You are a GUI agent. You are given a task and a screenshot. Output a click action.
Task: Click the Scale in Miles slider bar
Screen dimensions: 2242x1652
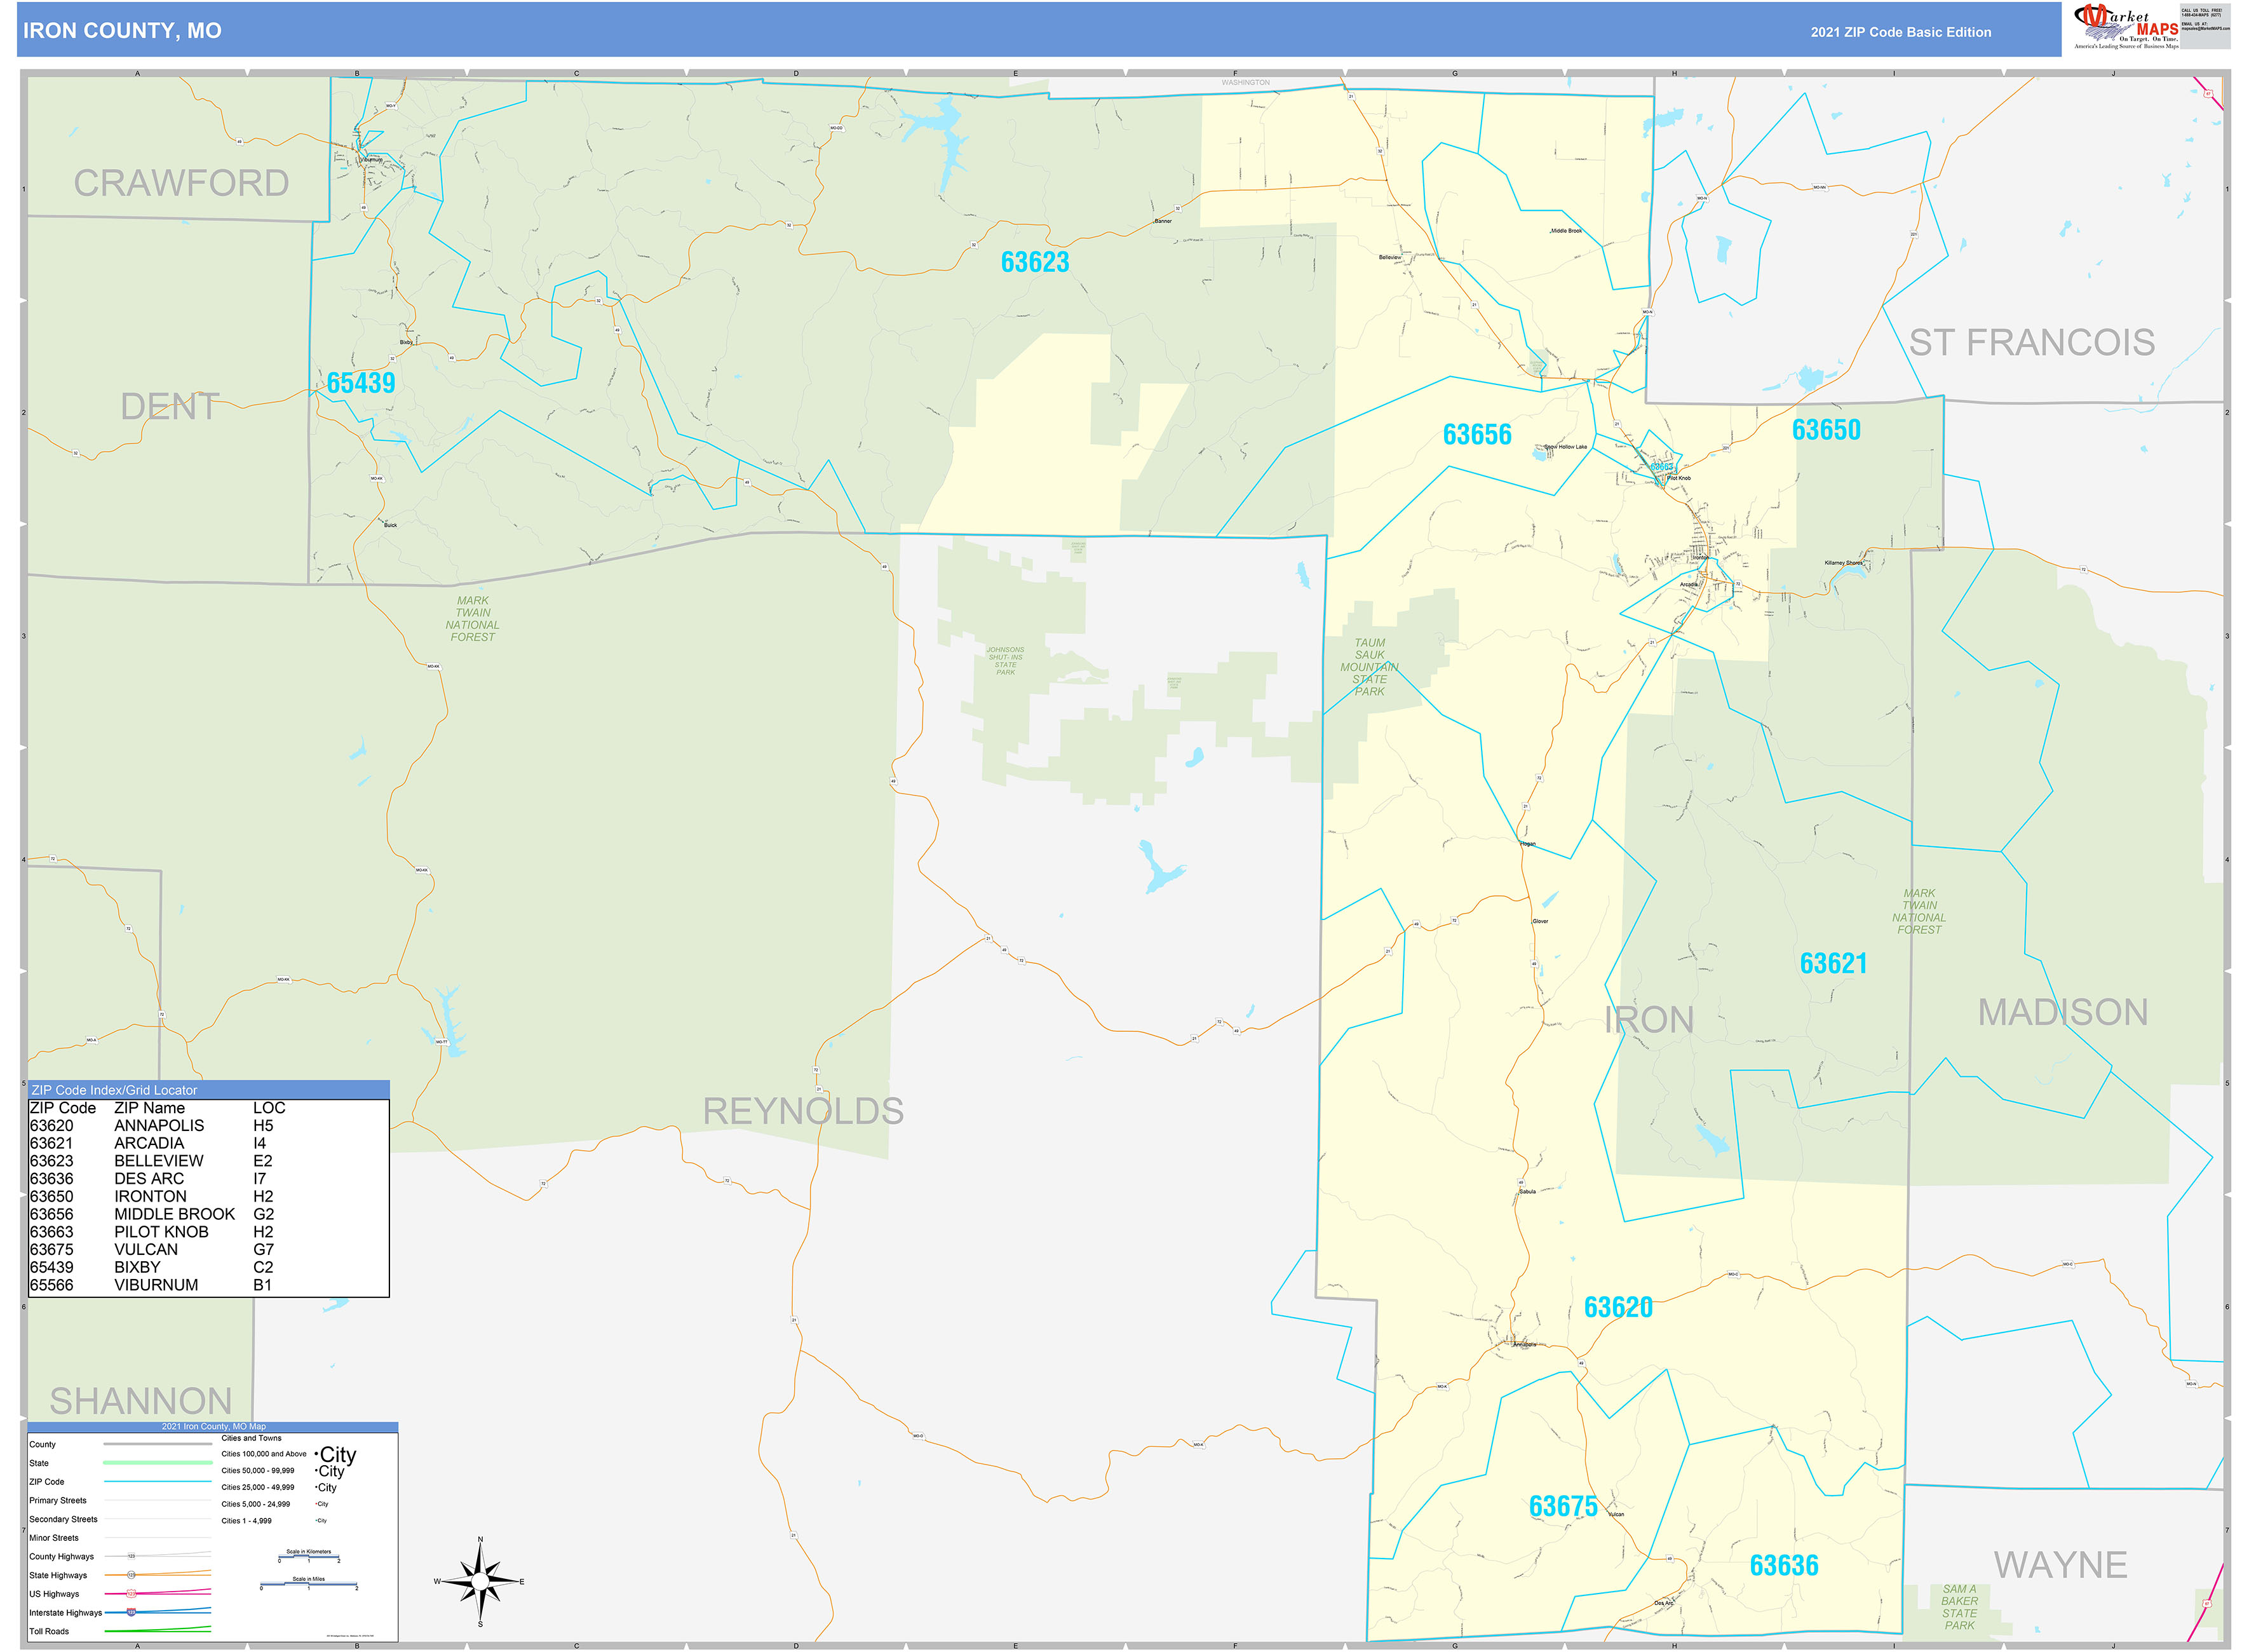[x=310, y=1583]
